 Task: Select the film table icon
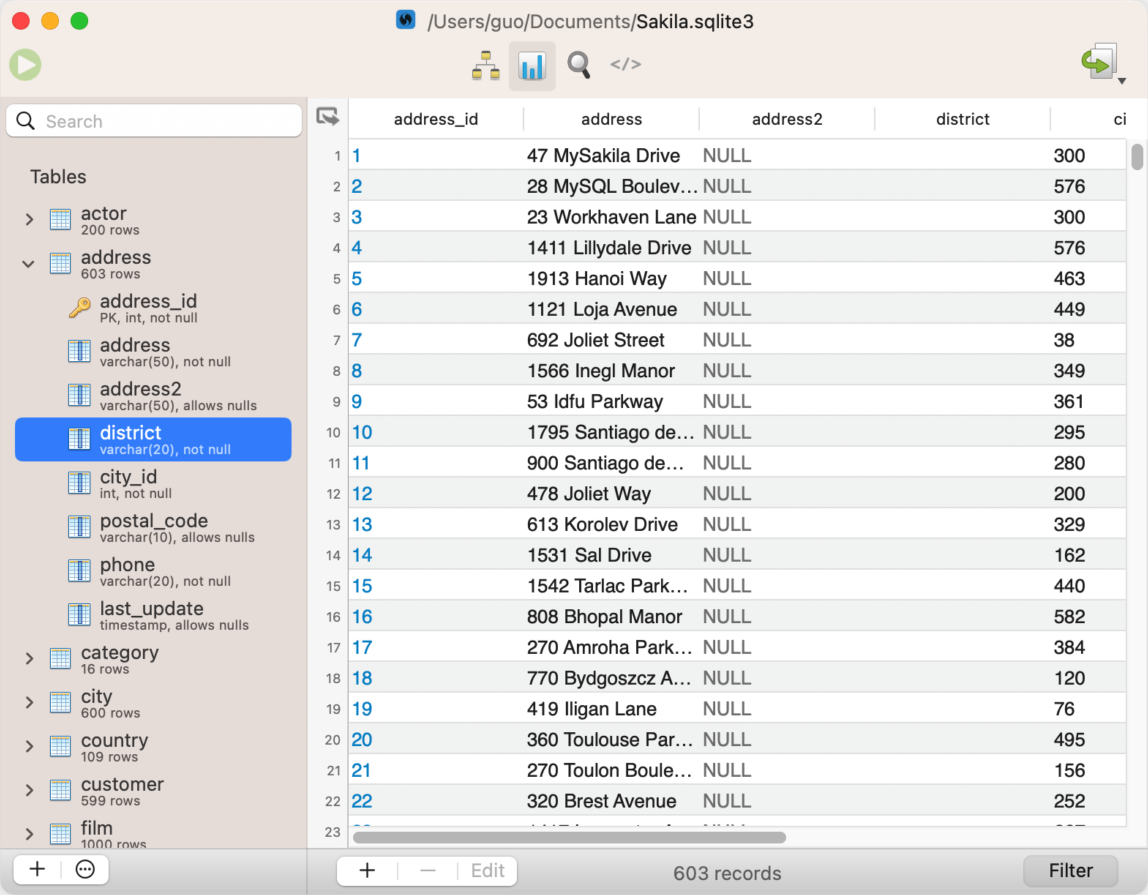[60, 834]
